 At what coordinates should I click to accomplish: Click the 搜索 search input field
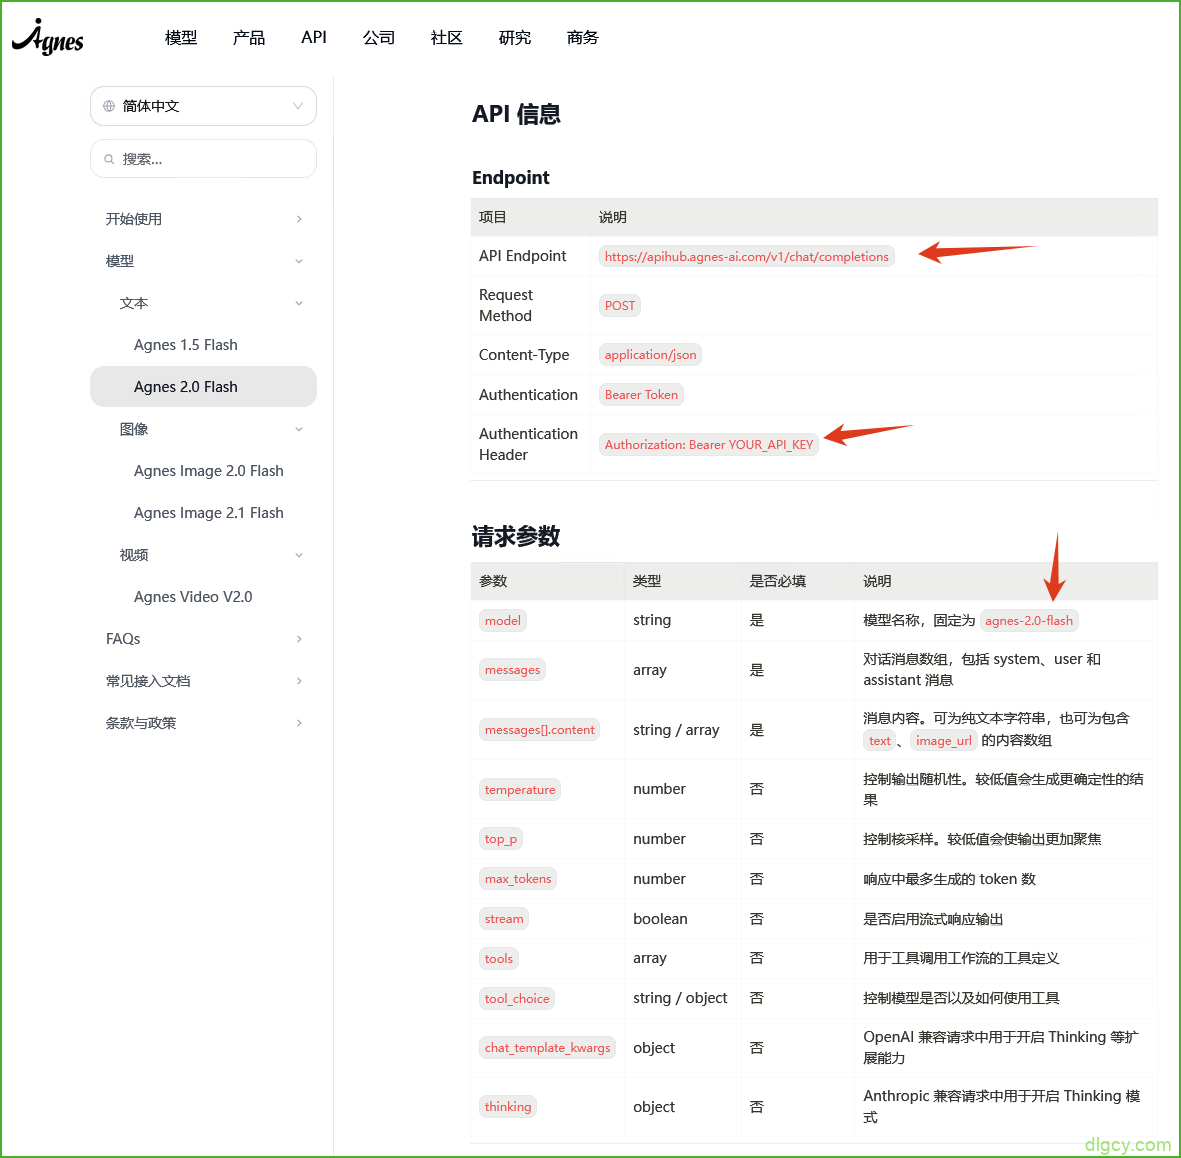tap(203, 159)
